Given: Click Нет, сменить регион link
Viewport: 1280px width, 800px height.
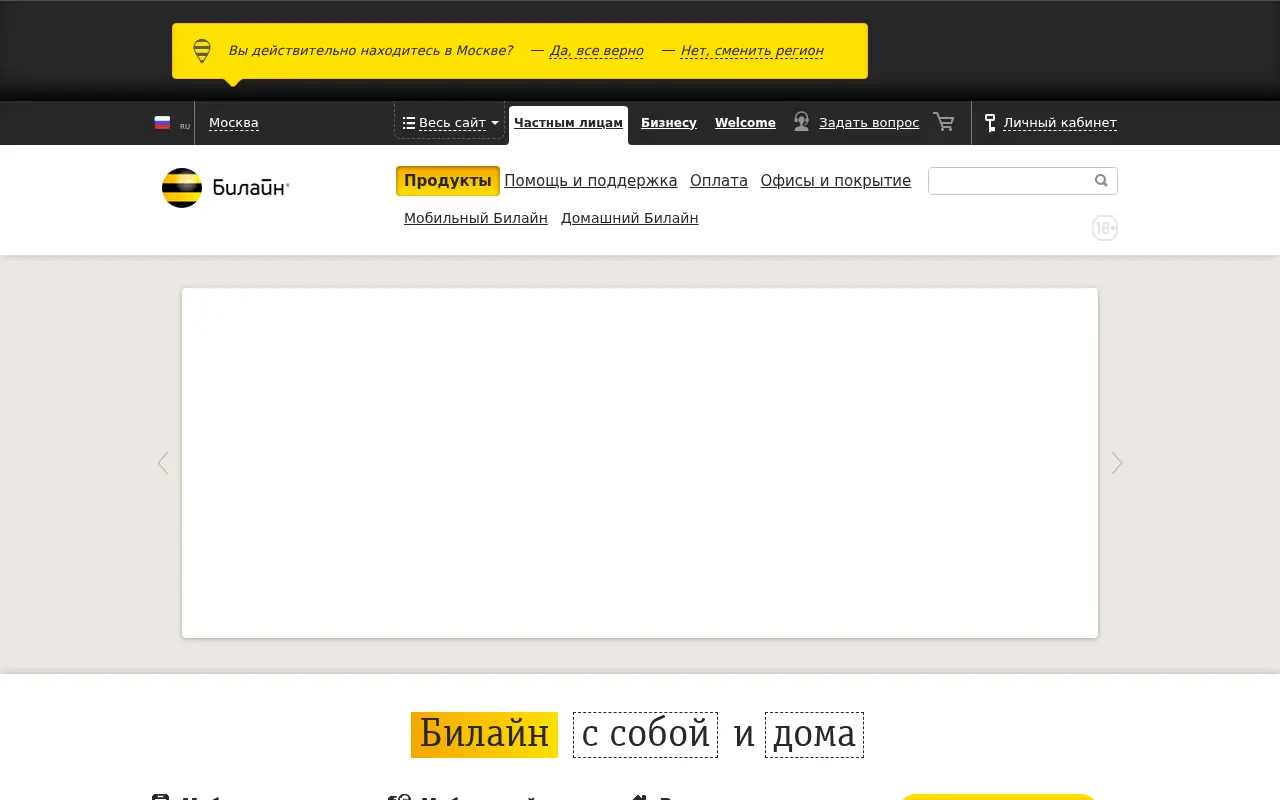Looking at the screenshot, I should 752,51.
